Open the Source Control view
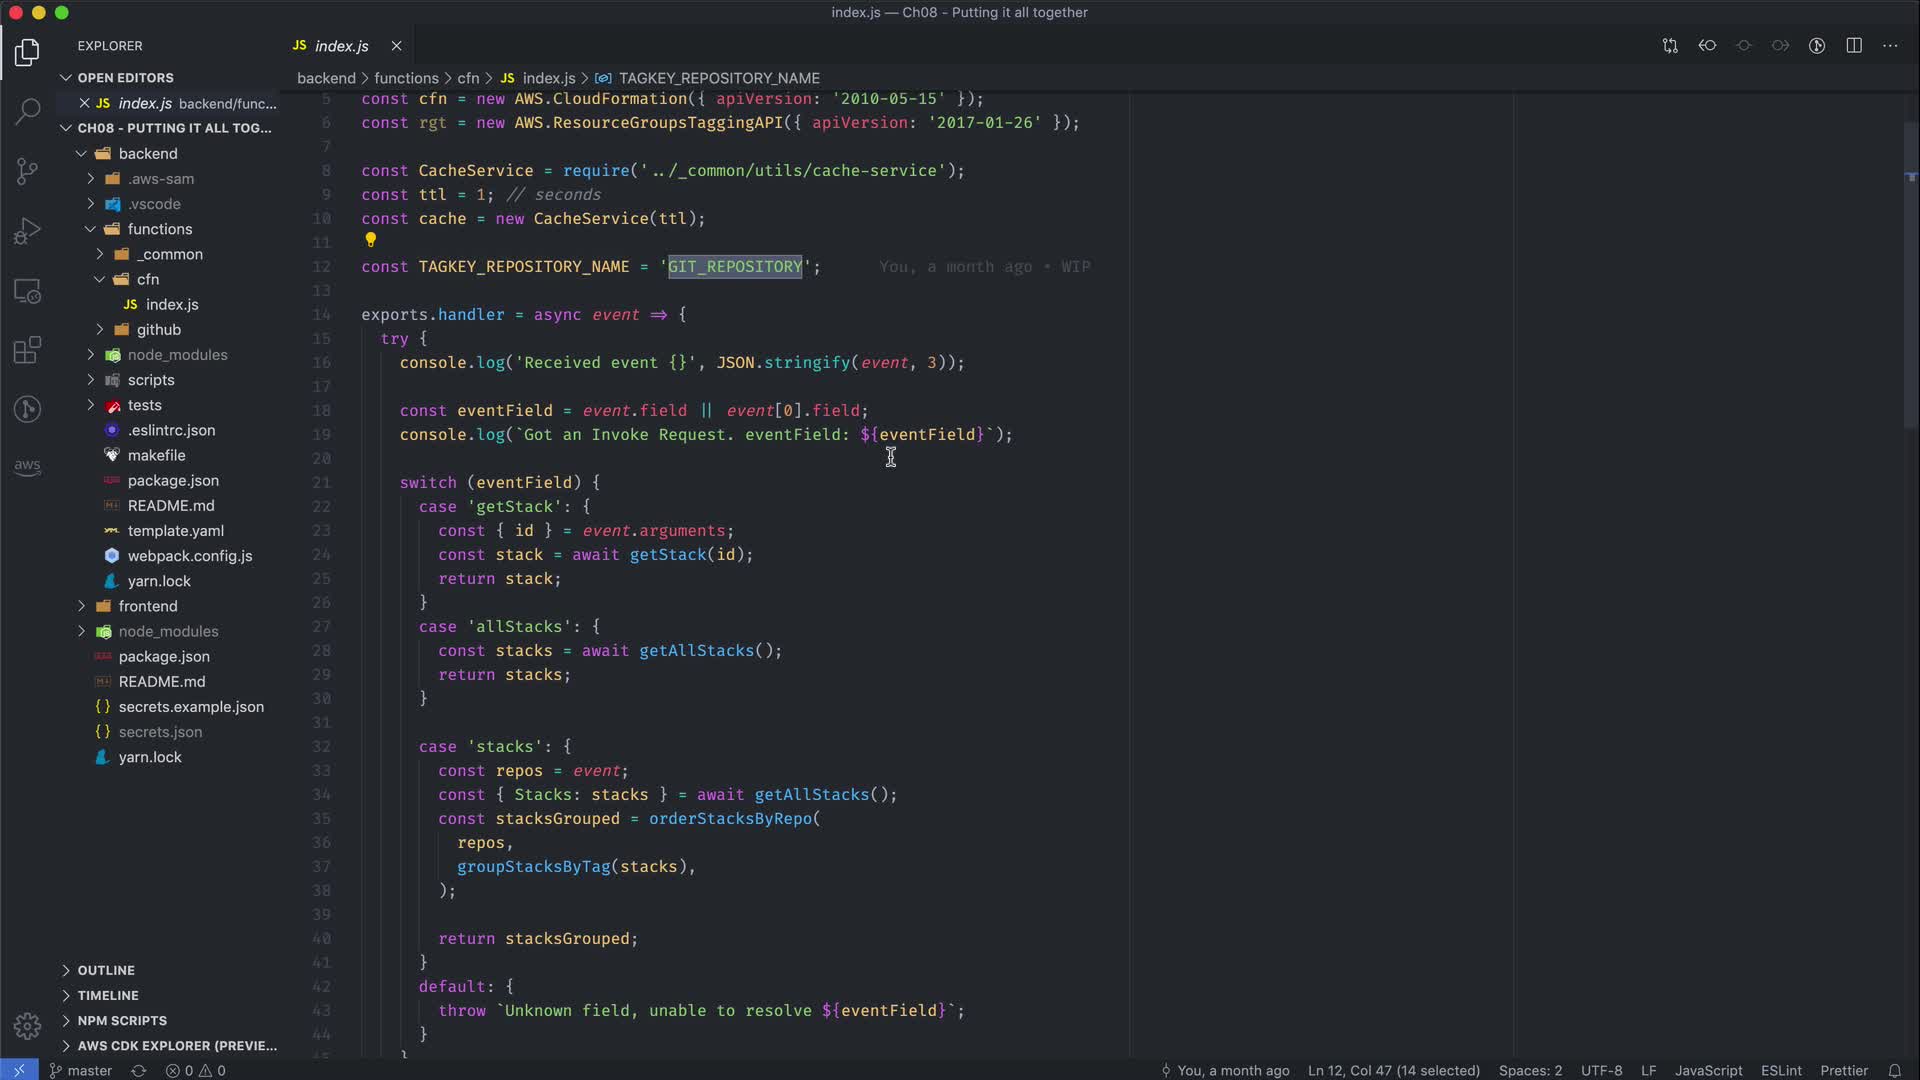Screen dimensions: 1920x1080 pos(27,170)
